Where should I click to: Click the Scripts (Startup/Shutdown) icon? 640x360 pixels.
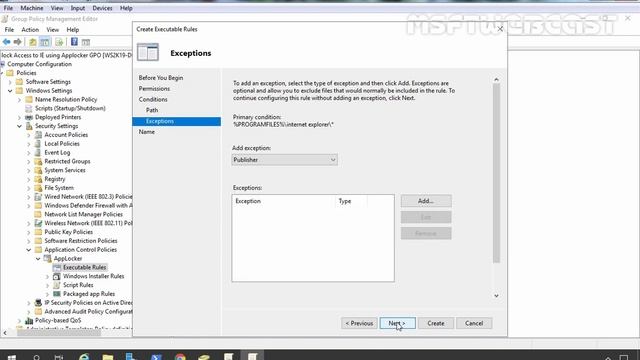point(29,108)
